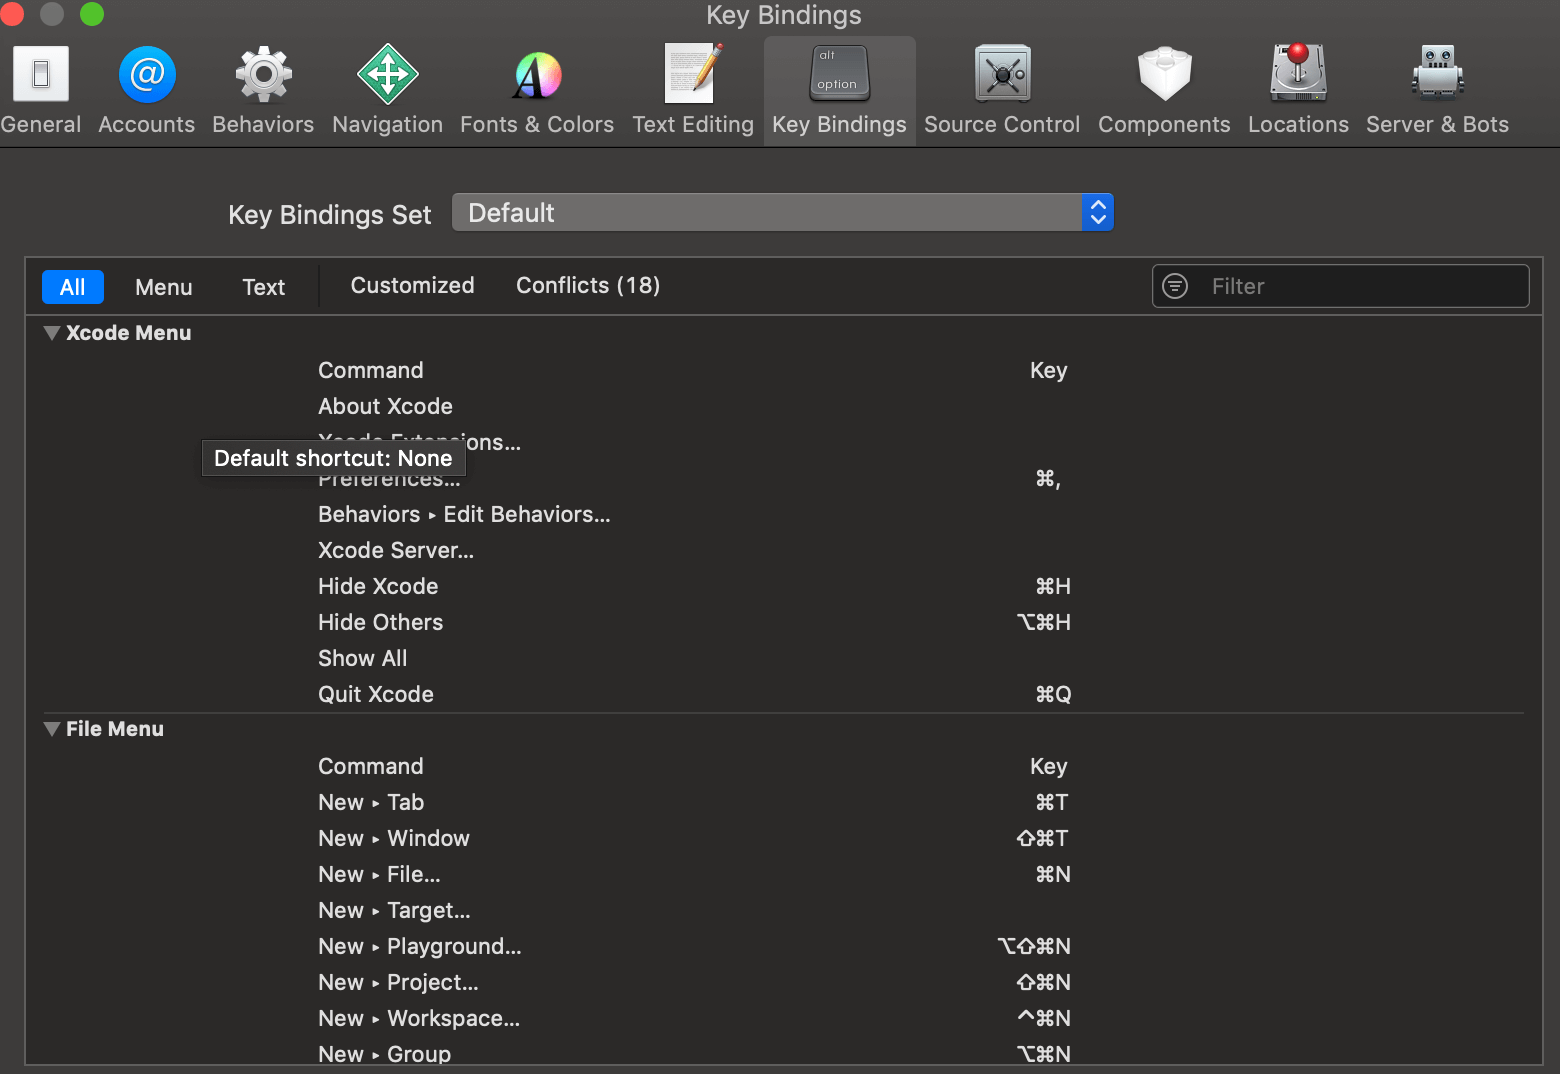Show Conflicts (18) tab
The width and height of the screenshot is (1560, 1074).
coord(588,285)
